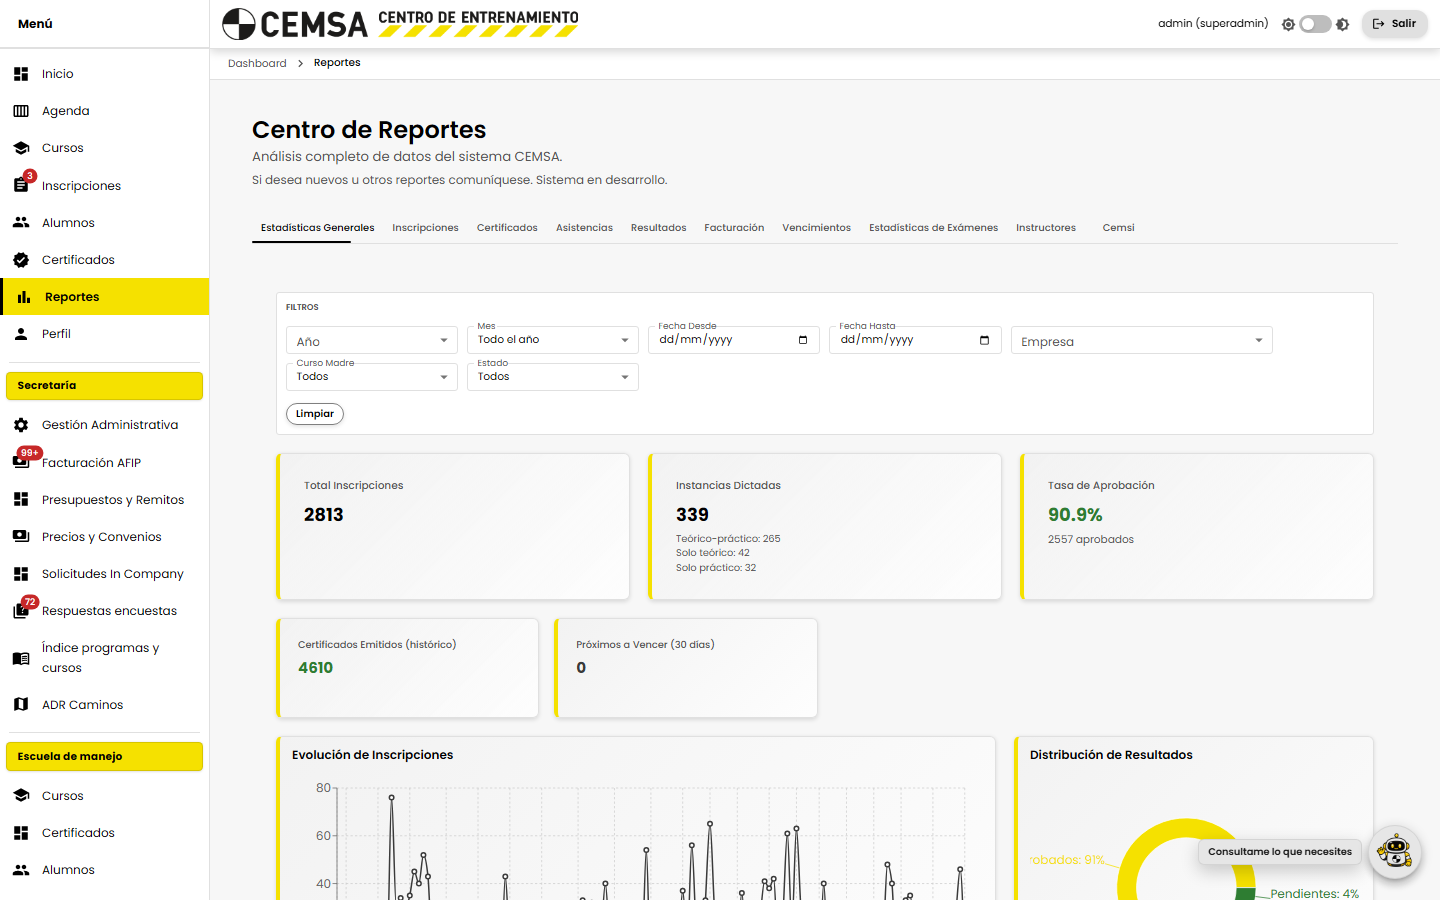Click the ADR Caminos map icon

pyautogui.click(x=21, y=704)
